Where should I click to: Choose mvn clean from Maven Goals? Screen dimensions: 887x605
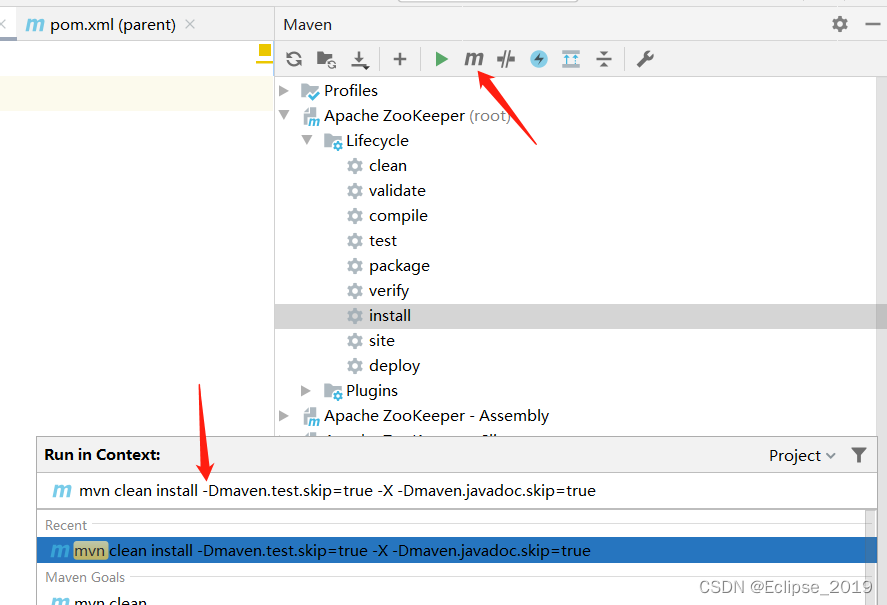(x=110, y=600)
